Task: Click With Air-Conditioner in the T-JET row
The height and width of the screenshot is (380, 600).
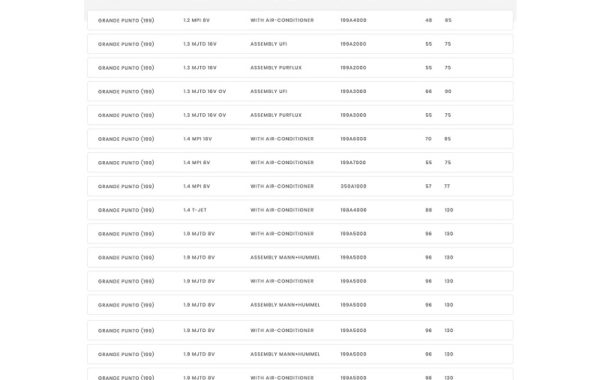Action: tap(282, 210)
